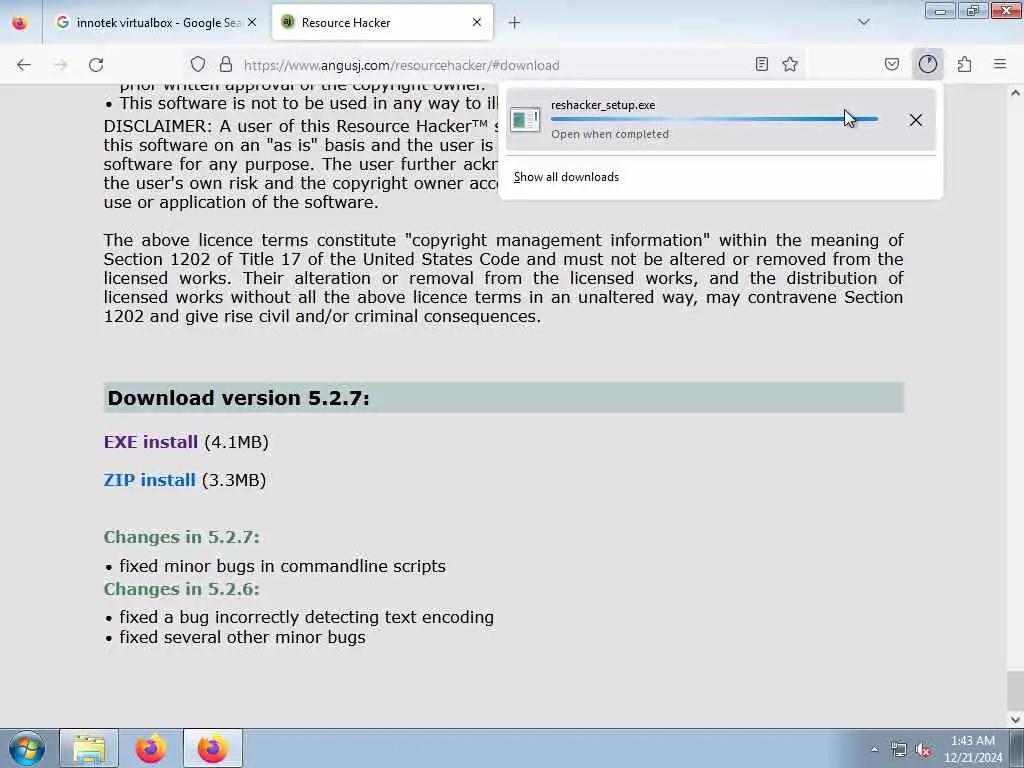Screen dimensions: 1024x768
Task: Download the EXE install link
Action: point(151,442)
